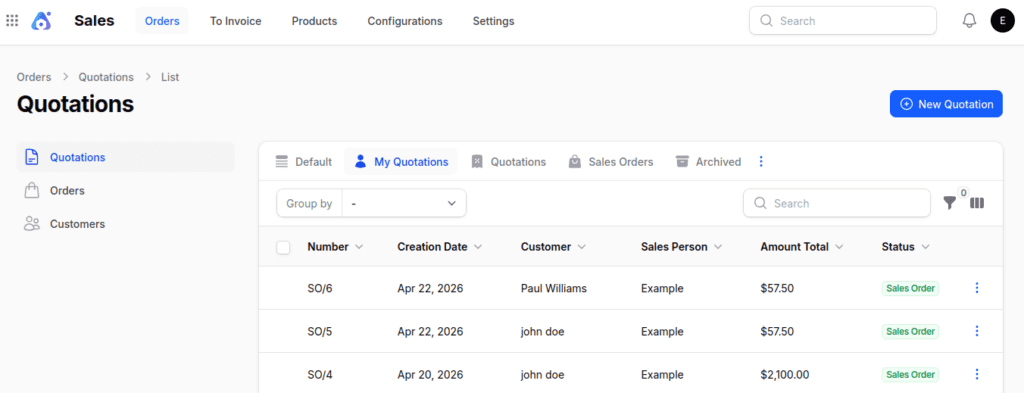Screen dimensions: 1024x393
Task: Click the SO/5 order number
Action: click(x=320, y=331)
